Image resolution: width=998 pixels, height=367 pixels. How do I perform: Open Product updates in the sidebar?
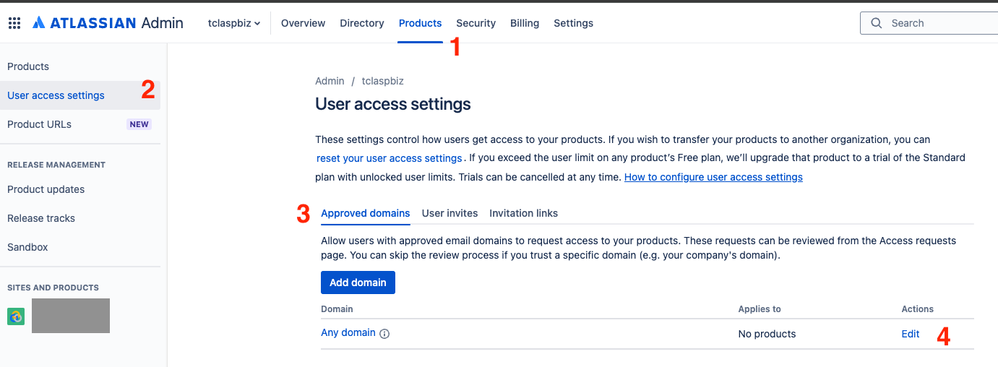click(46, 190)
